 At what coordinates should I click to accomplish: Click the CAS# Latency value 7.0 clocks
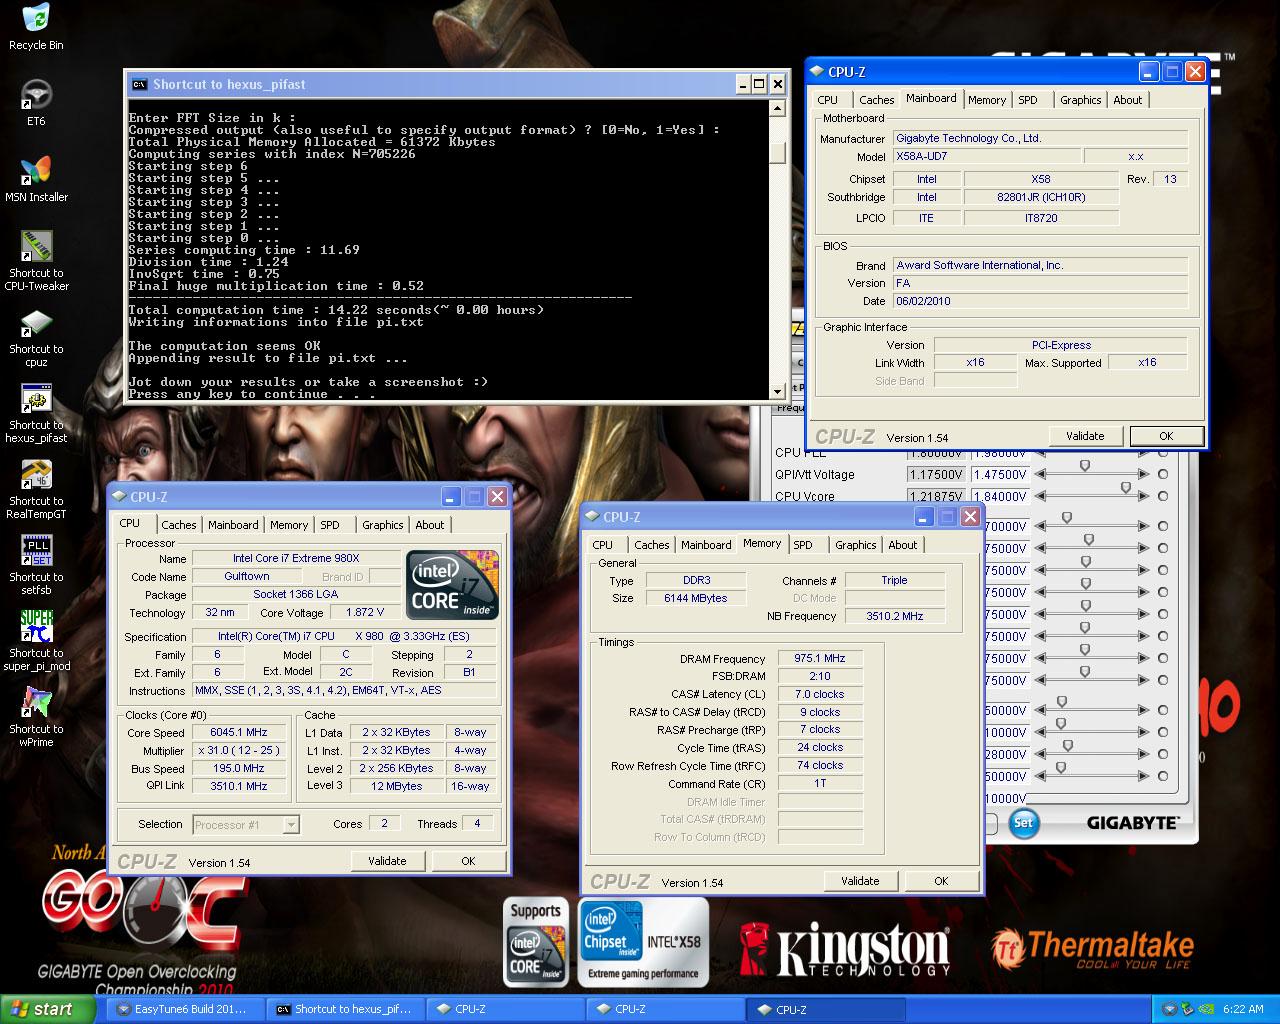(820, 694)
